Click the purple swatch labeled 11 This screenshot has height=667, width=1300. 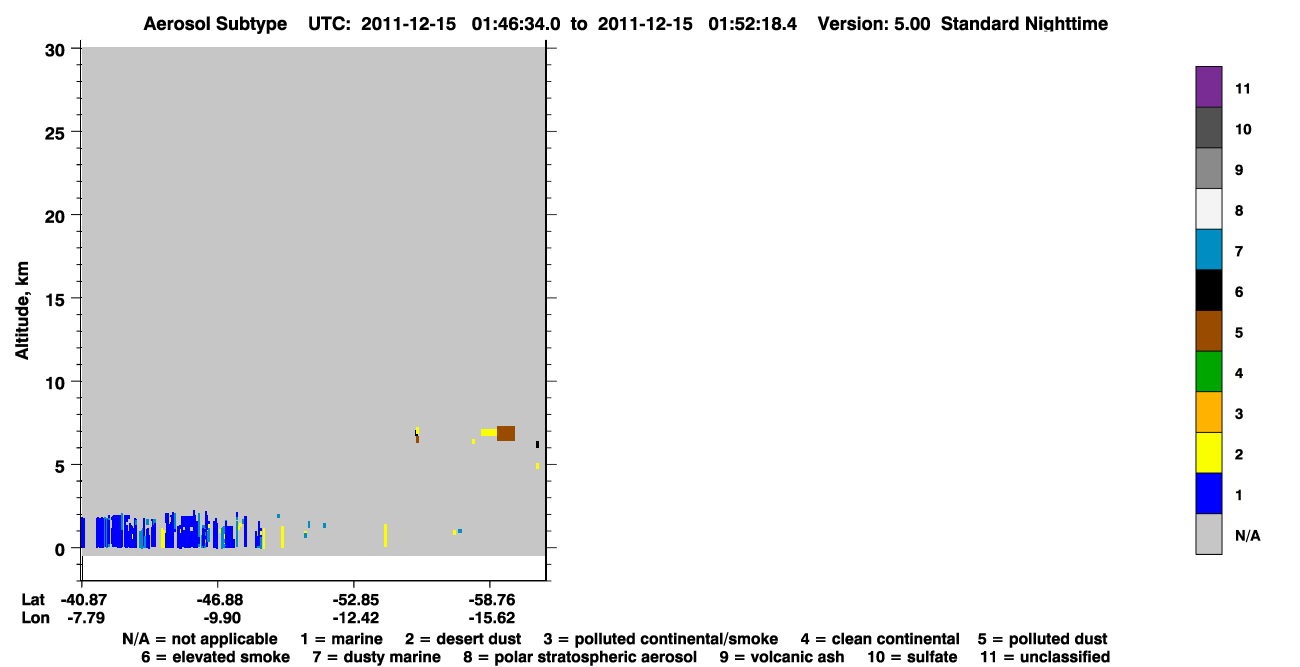1208,87
